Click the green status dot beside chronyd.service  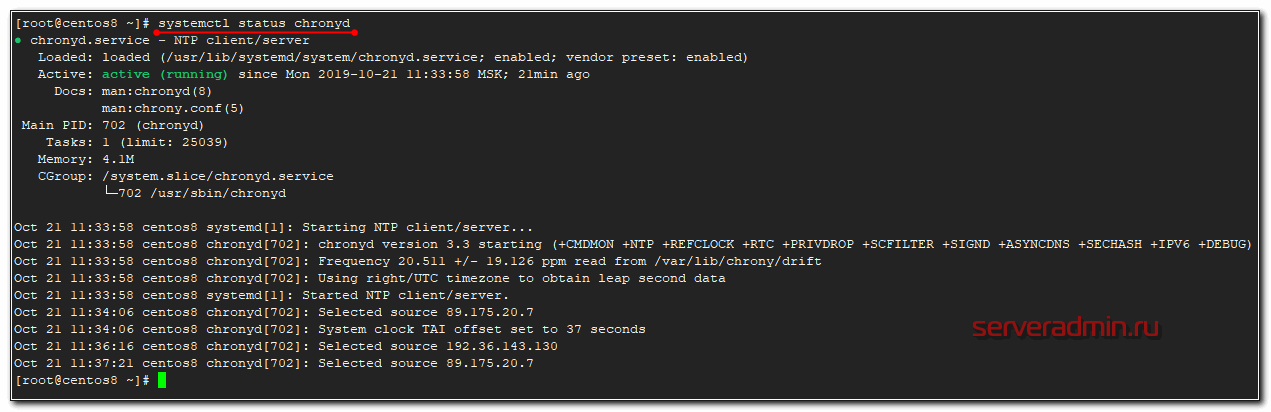coord(19,41)
